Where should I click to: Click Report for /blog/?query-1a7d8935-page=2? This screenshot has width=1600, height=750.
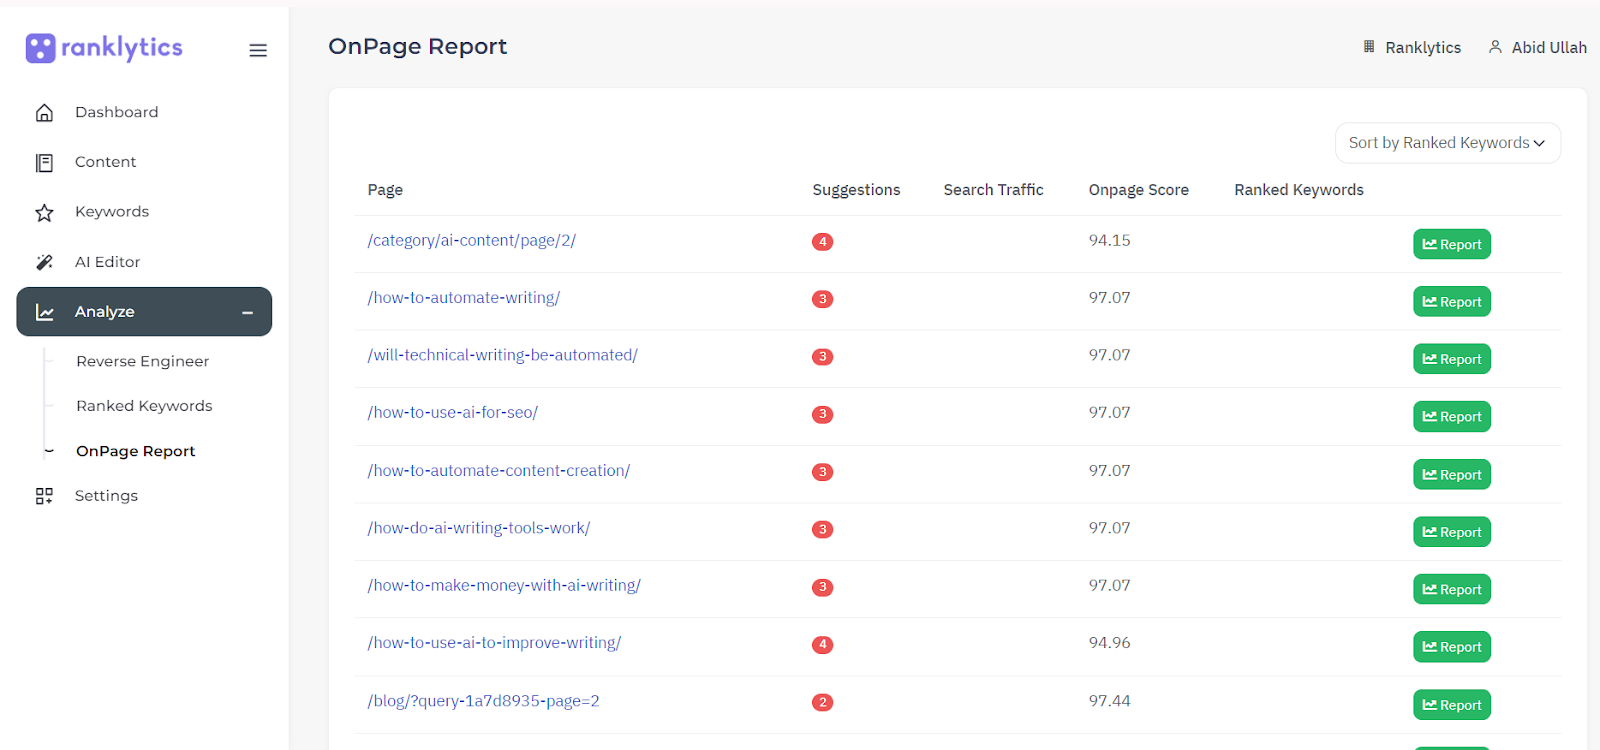(1452, 705)
